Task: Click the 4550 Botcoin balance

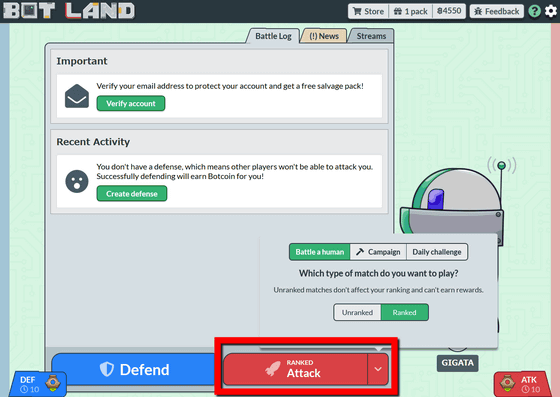Action: (x=449, y=11)
